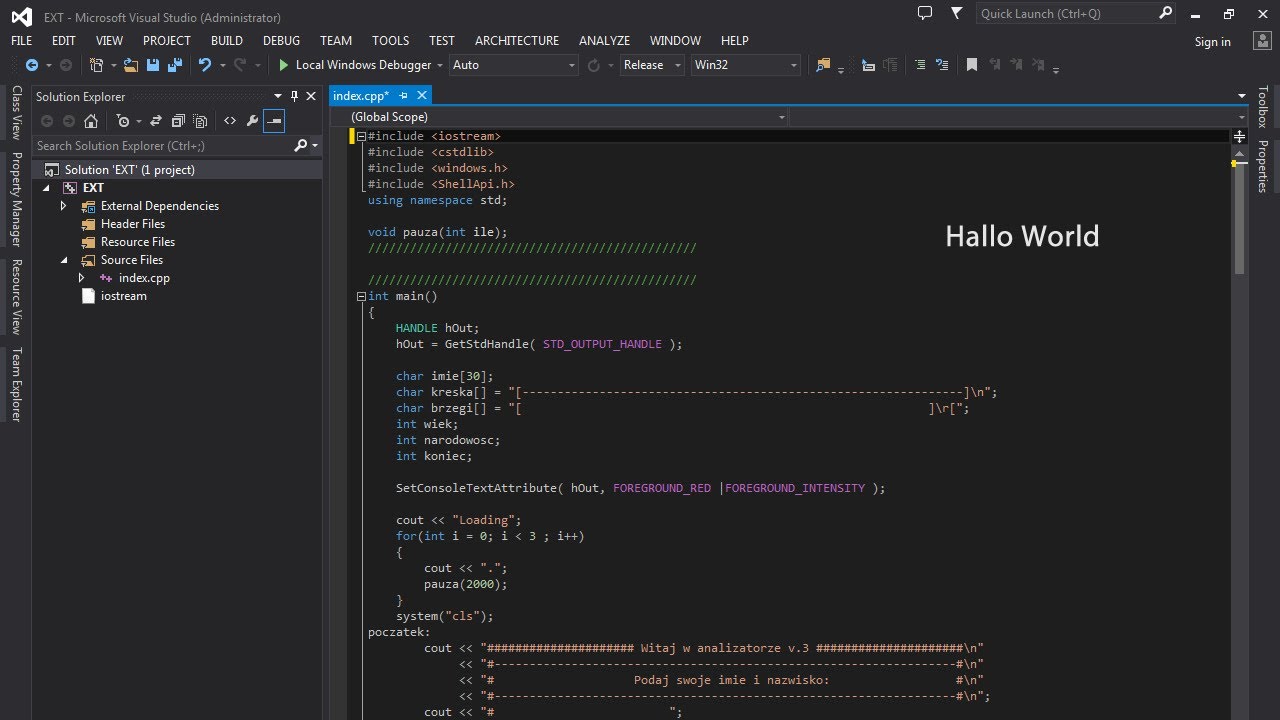Click the Collapse All icon in Solution Explorer
Image resolution: width=1280 pixels, height=720 pixels.
(x=178, y=121)
